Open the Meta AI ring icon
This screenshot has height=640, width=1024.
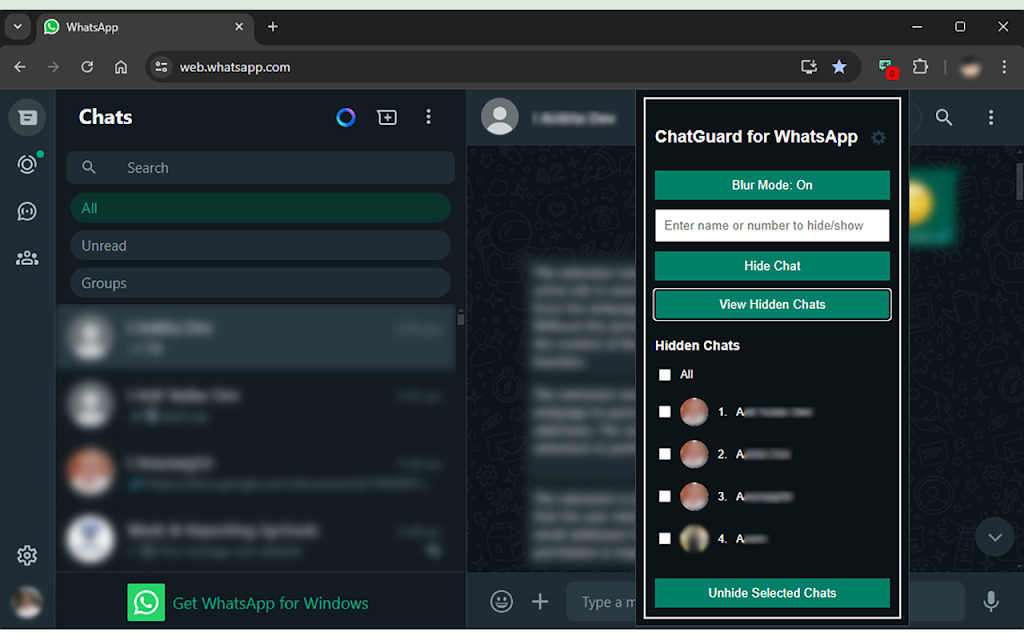[x=345, y=118]
